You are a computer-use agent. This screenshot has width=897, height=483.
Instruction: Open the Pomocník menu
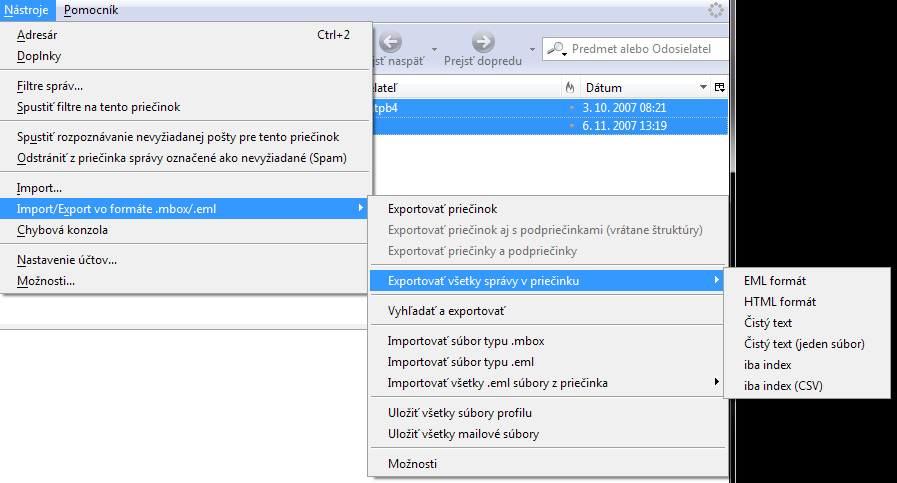pos(91,10)
